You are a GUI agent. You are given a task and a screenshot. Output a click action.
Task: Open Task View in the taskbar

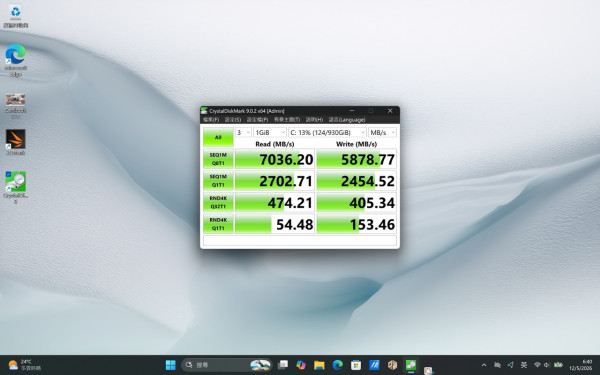(283, 365)
